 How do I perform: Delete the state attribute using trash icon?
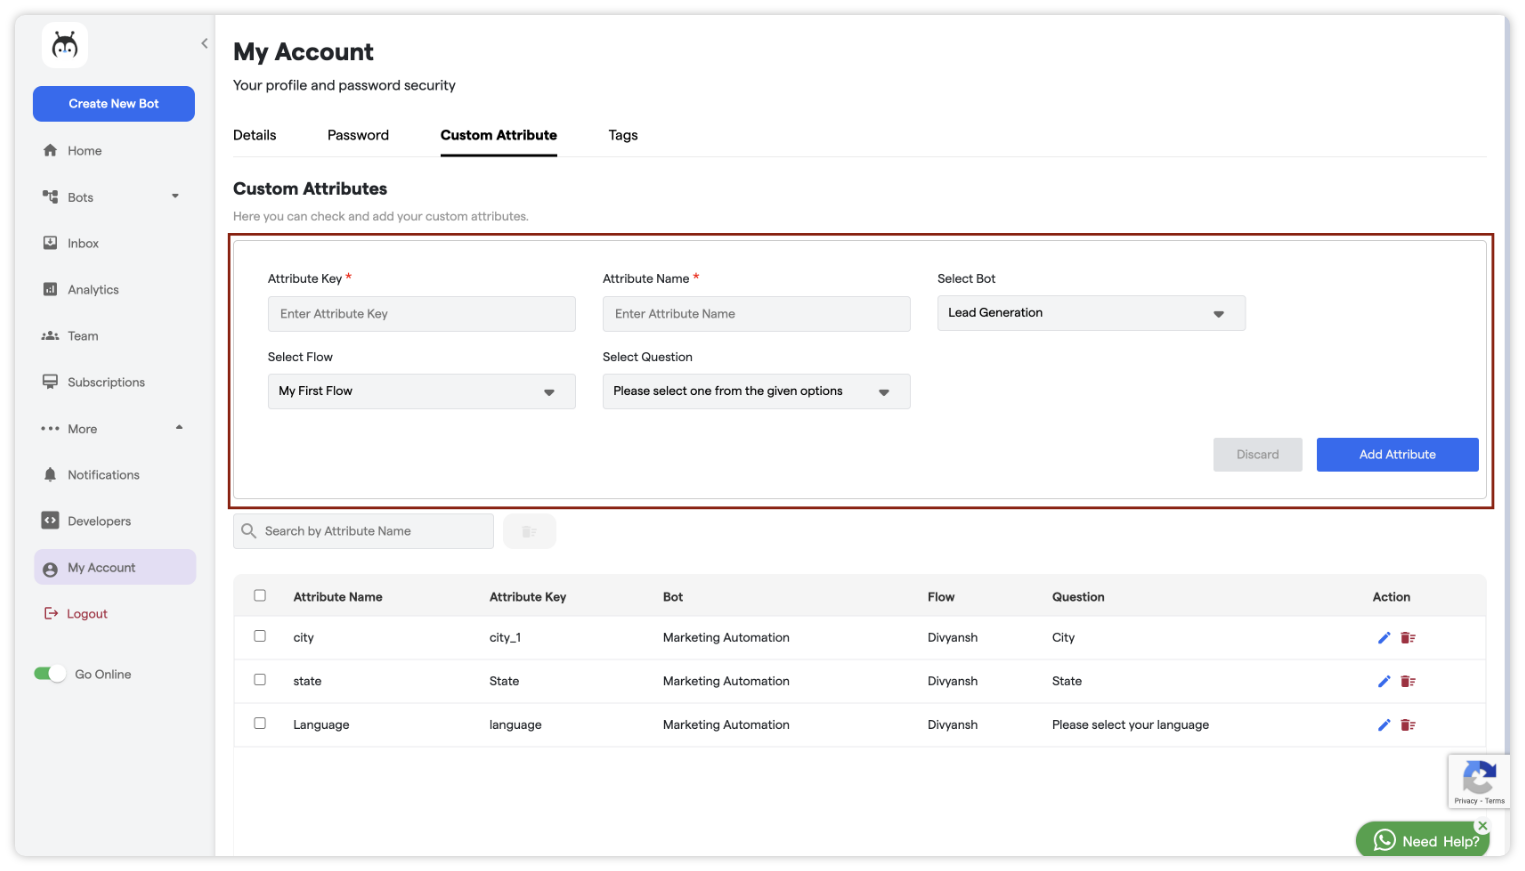coord(1408,682)
